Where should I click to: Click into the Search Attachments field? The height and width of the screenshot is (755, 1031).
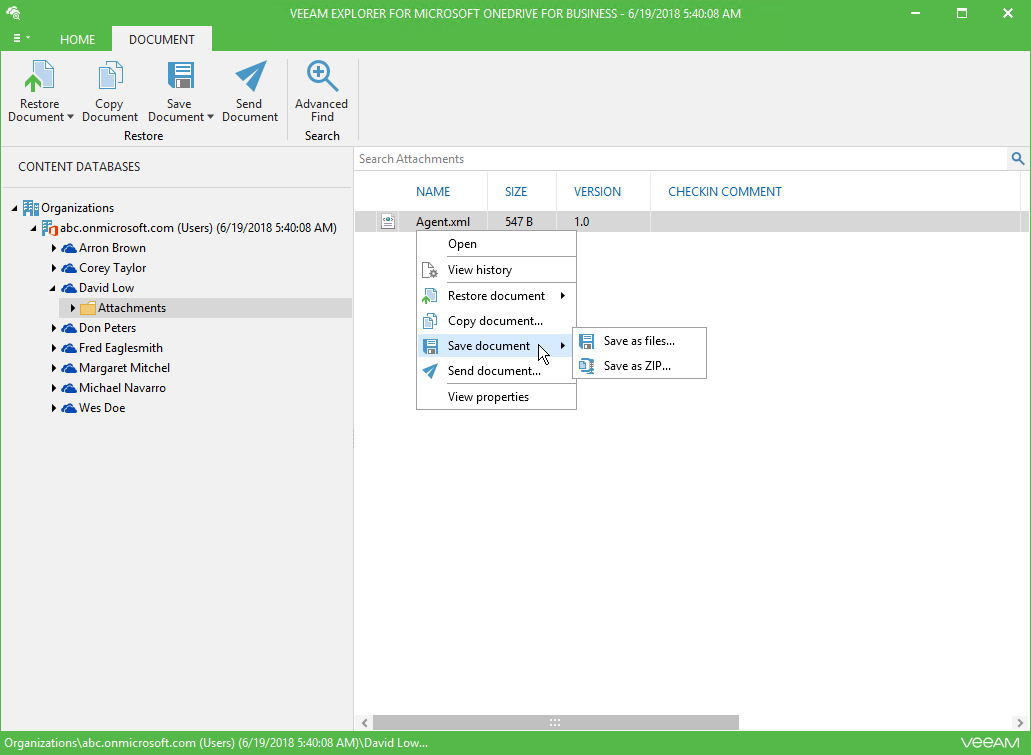[x=681, y=158]
